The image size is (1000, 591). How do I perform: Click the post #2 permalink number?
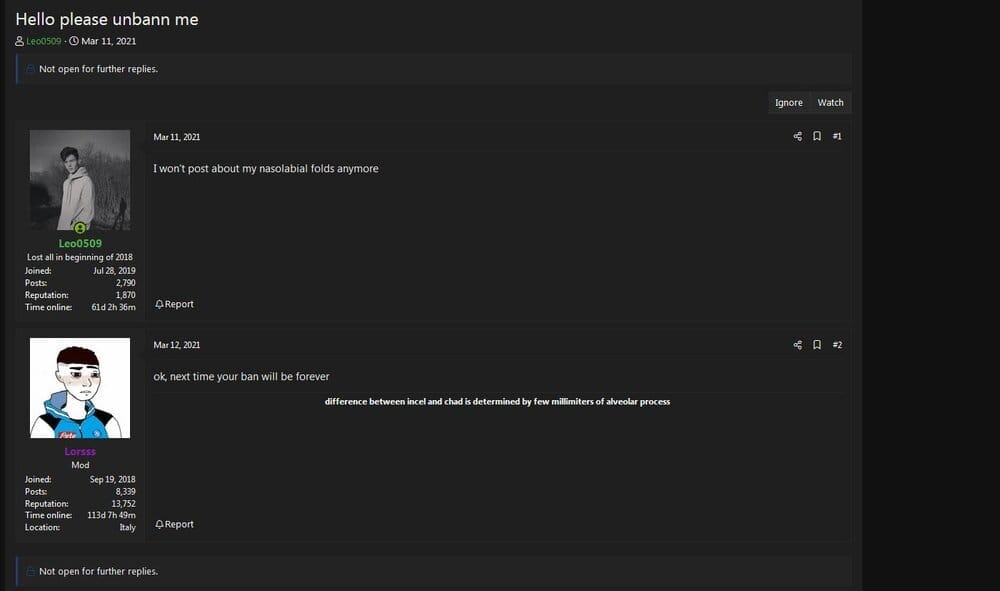[837, 345]
